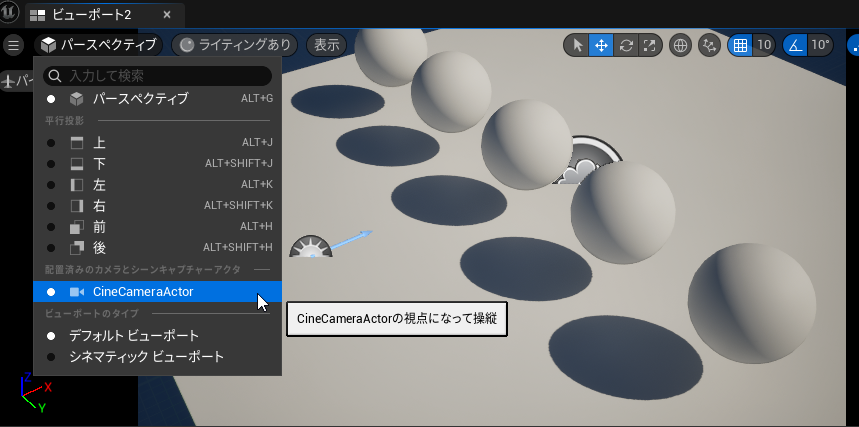The width and height of the screenshot is (859, 427).
Task: Select the 右 orthographic view
Action: [158, 206]
